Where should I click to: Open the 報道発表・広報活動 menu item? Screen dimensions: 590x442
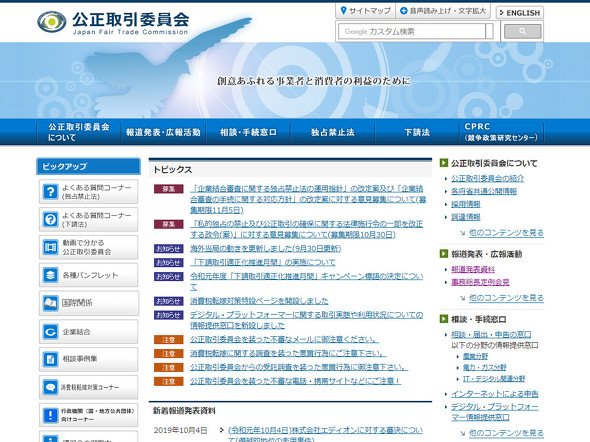[163, 132]
